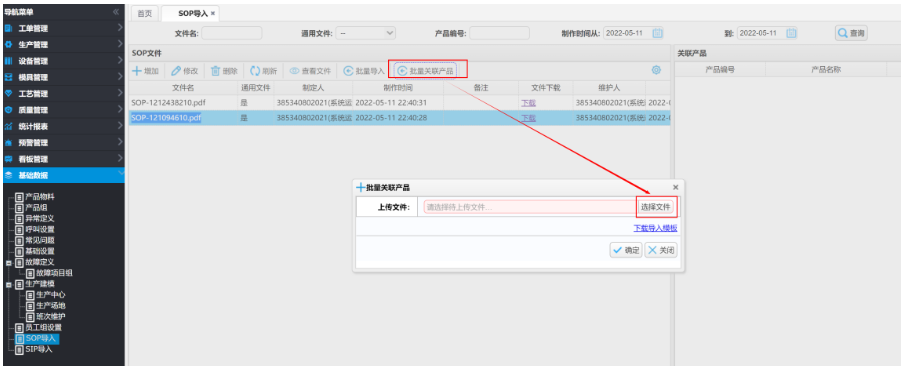Click the 选择文件 button
This screenshot has width=904, height=370.
656,207
